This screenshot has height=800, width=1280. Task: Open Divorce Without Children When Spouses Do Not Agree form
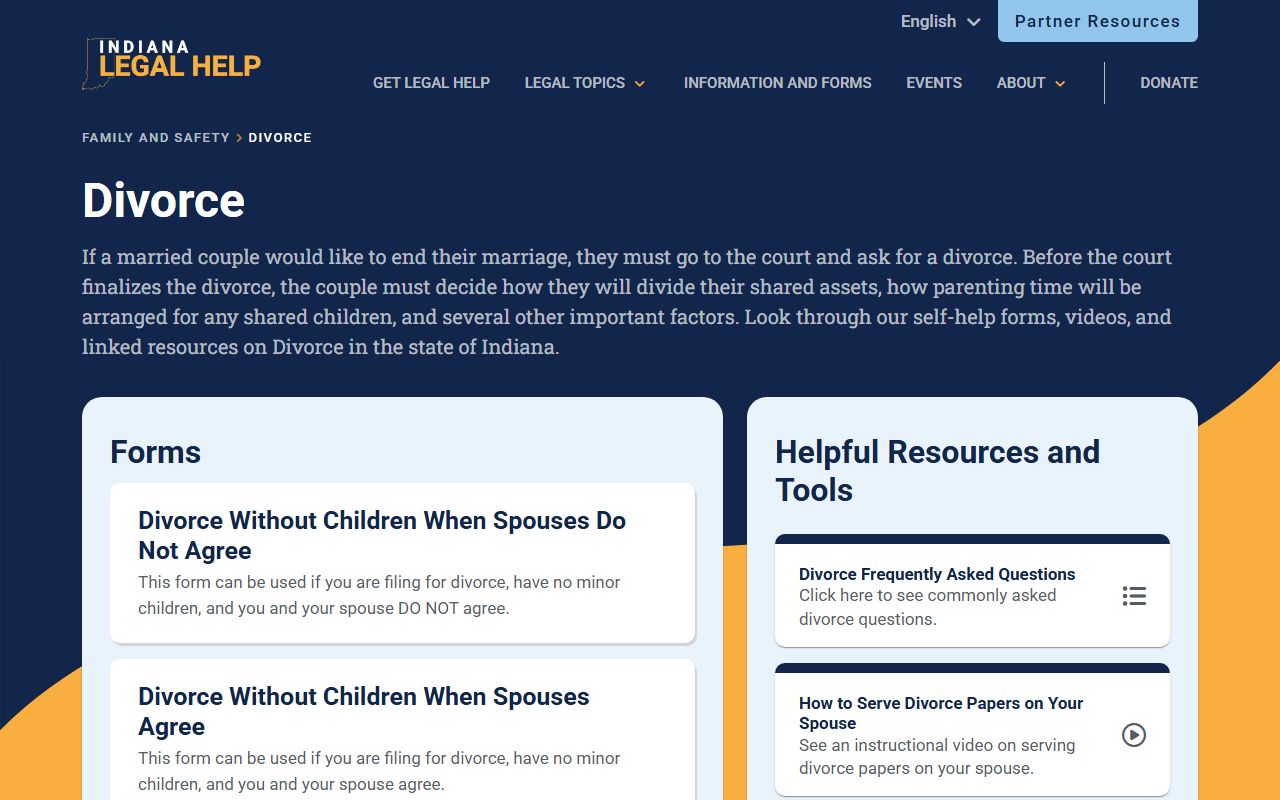(402, 563)
